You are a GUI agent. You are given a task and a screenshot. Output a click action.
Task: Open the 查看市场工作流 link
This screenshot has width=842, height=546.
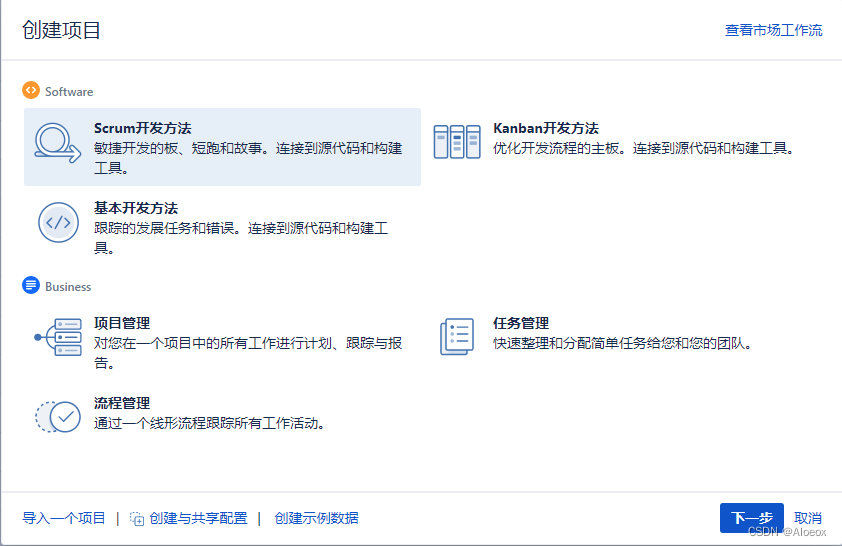(x=773, y=30)
